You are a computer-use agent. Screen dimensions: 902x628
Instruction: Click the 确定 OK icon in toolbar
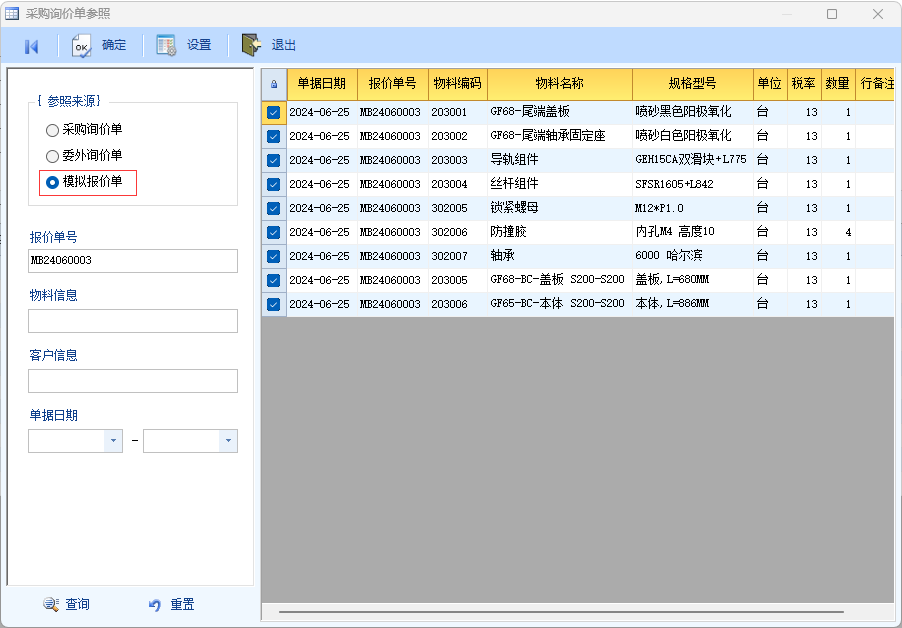[81, 46]
